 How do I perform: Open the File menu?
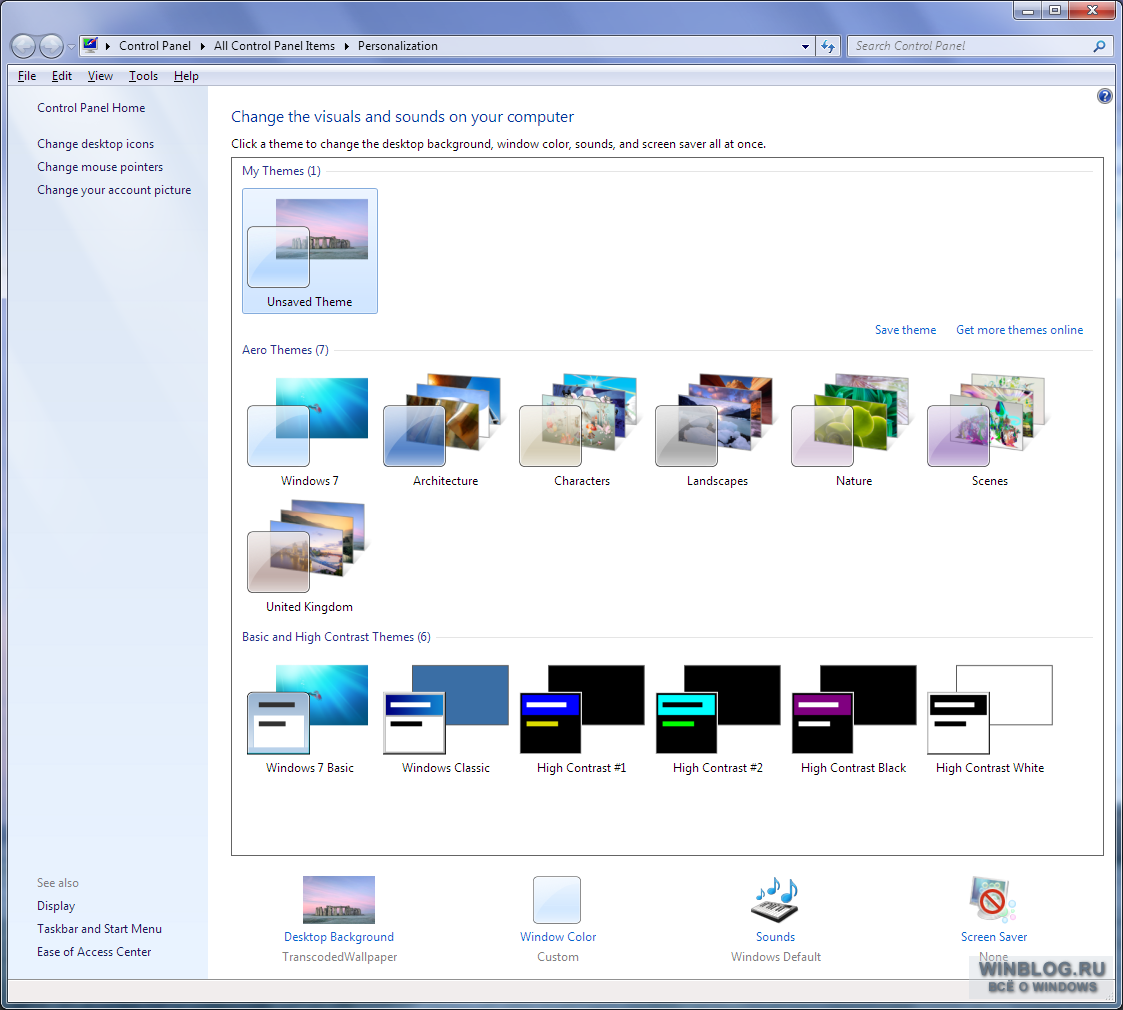[x=26, y=76]
